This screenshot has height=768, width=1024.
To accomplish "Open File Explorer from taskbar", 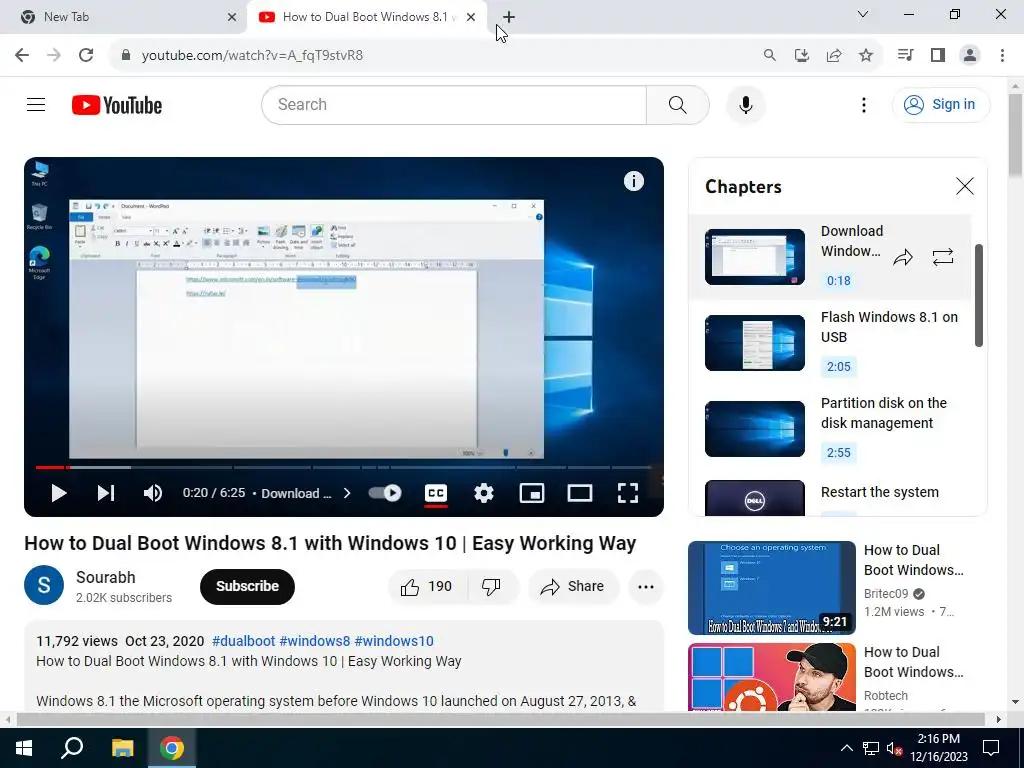I will click(122, 748).
